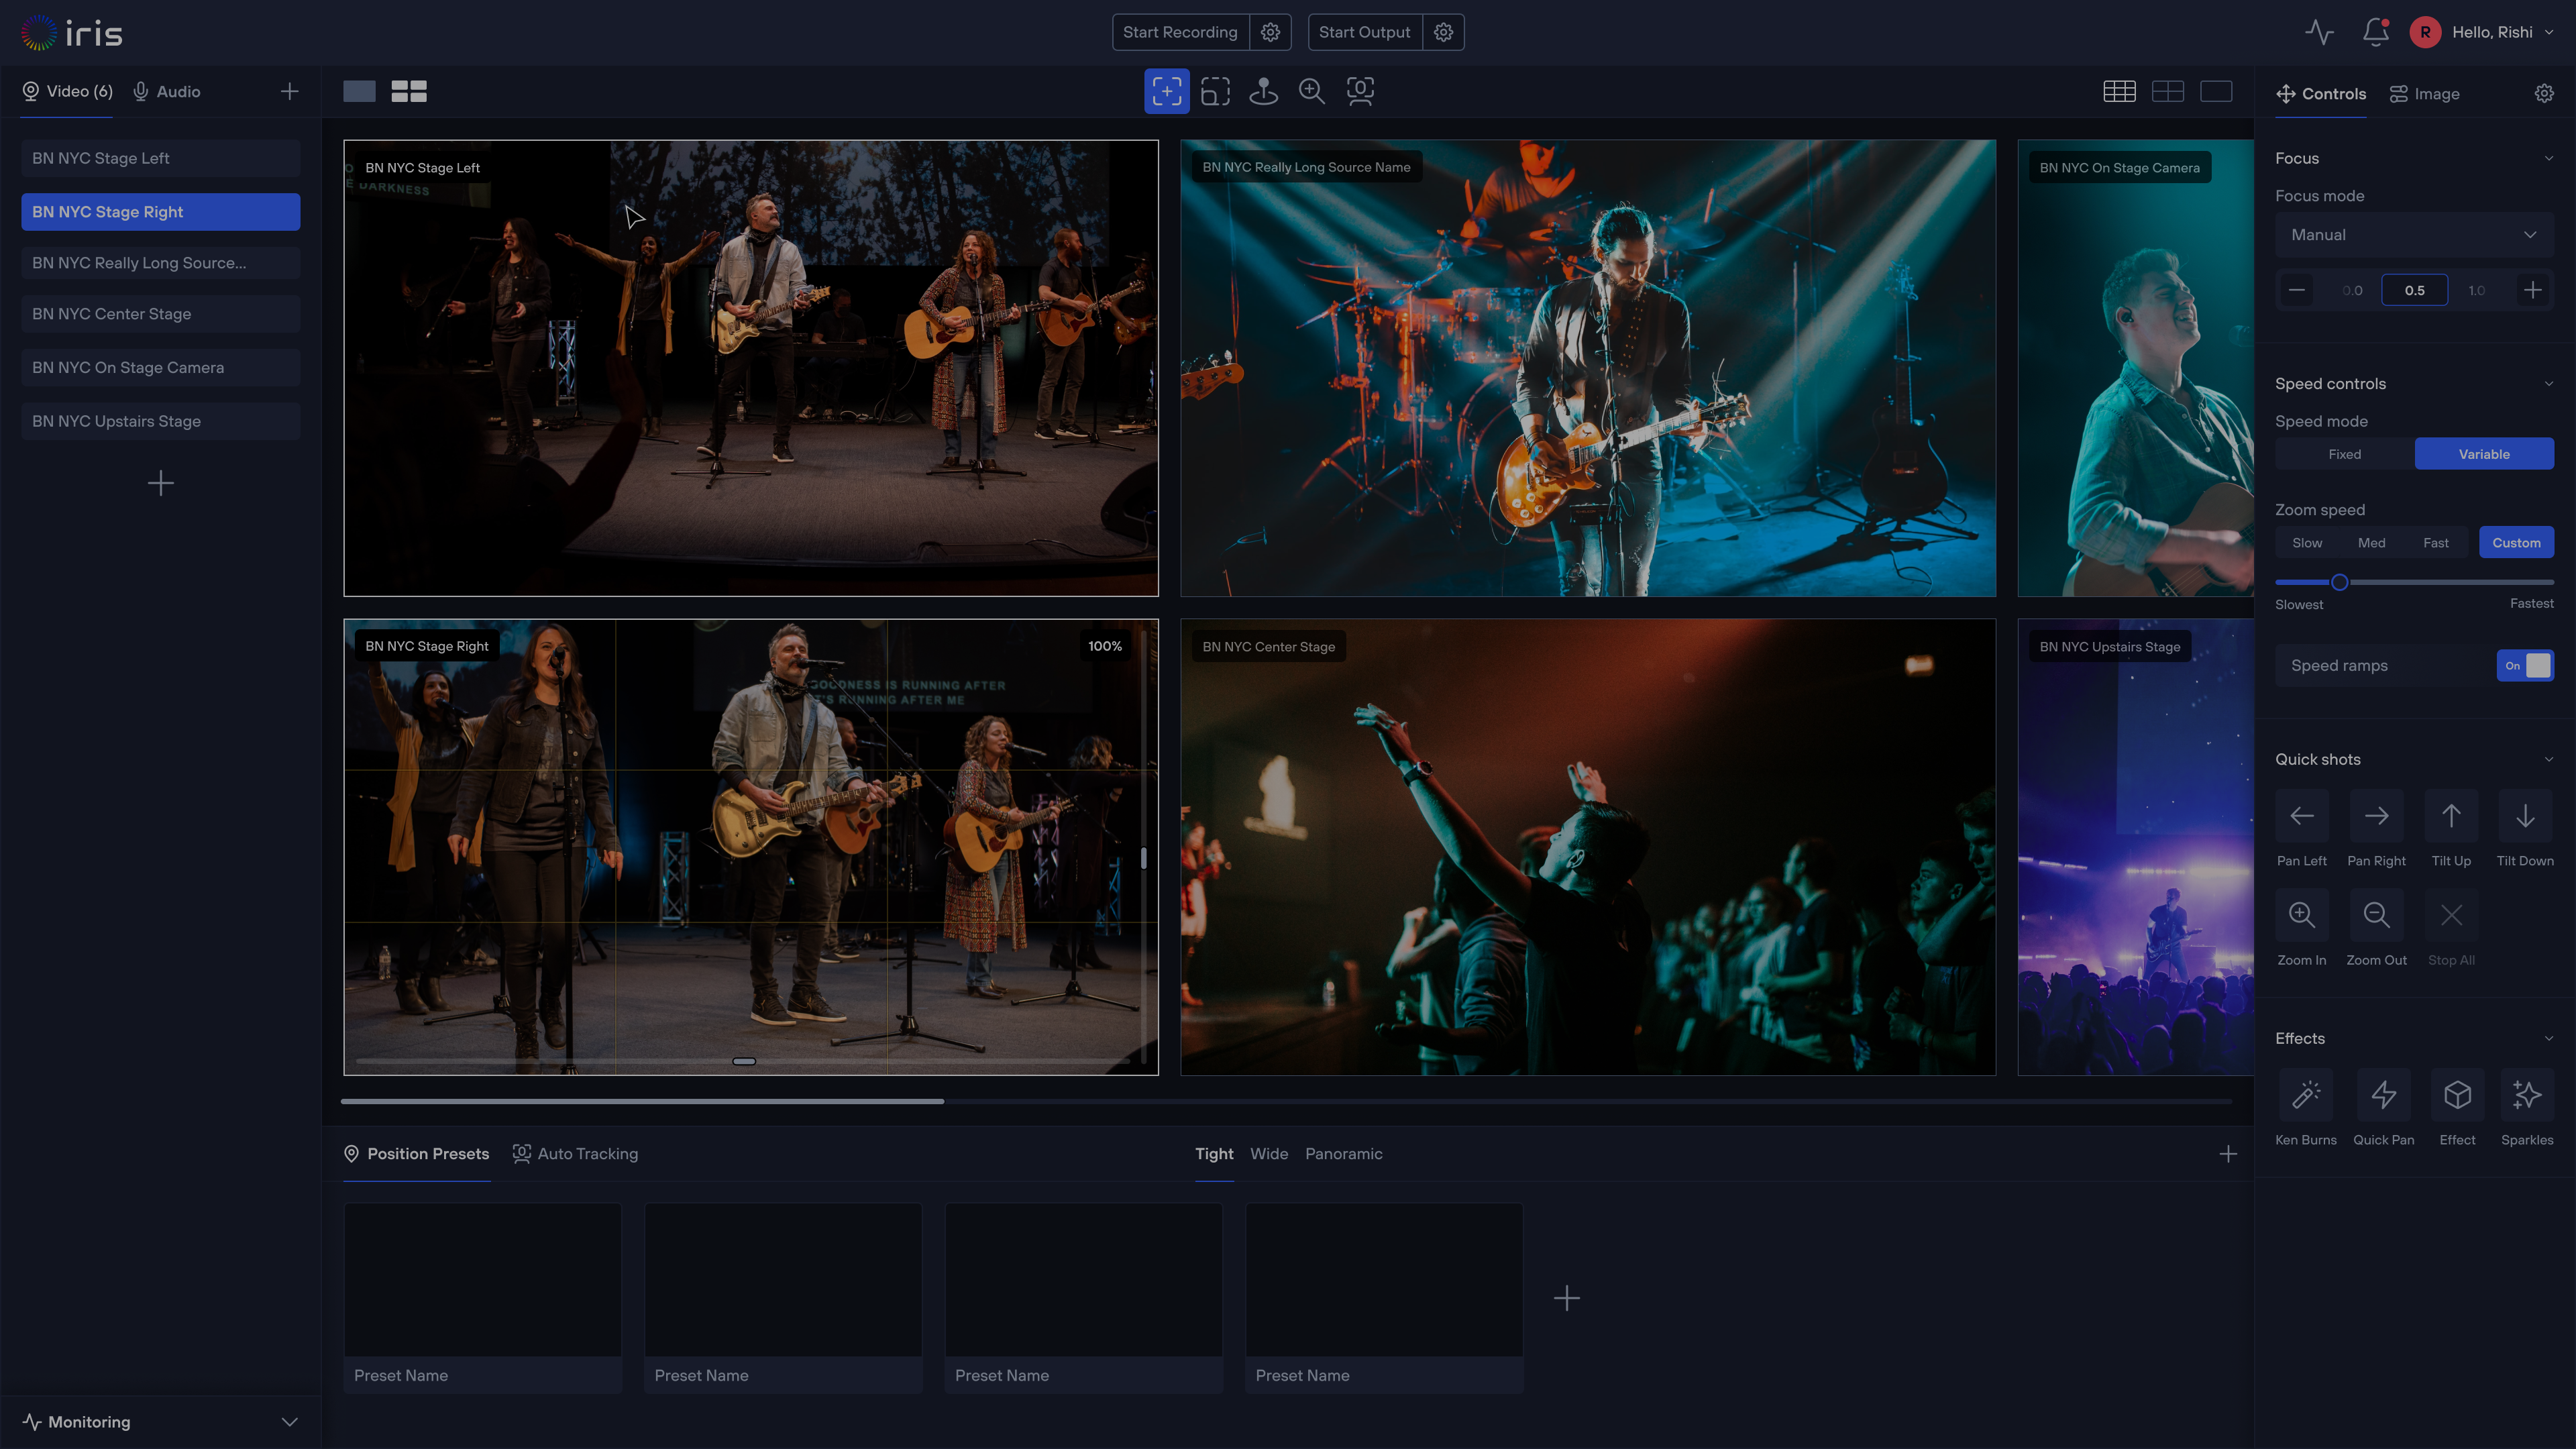This screenshot has height=1449, width=2576.
Task: Select the face tracking tool icon
Action: (1360, 91)
